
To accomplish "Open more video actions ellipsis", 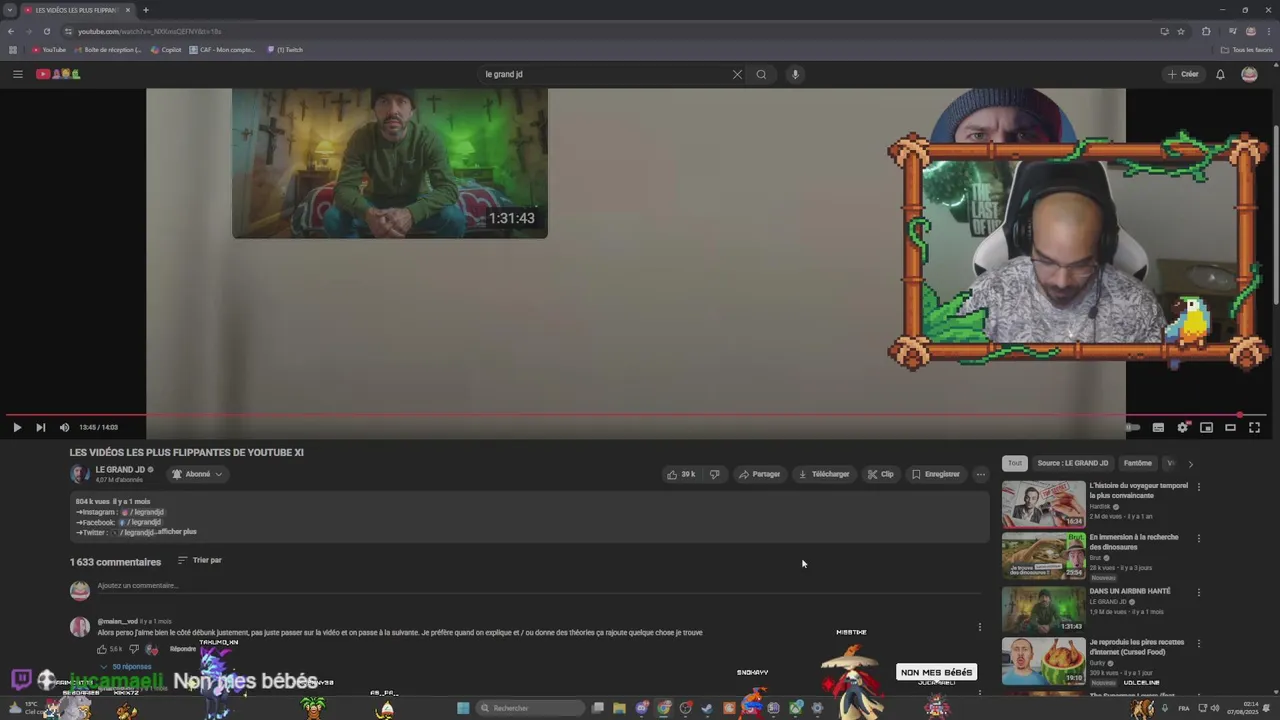I will [980, 474].
